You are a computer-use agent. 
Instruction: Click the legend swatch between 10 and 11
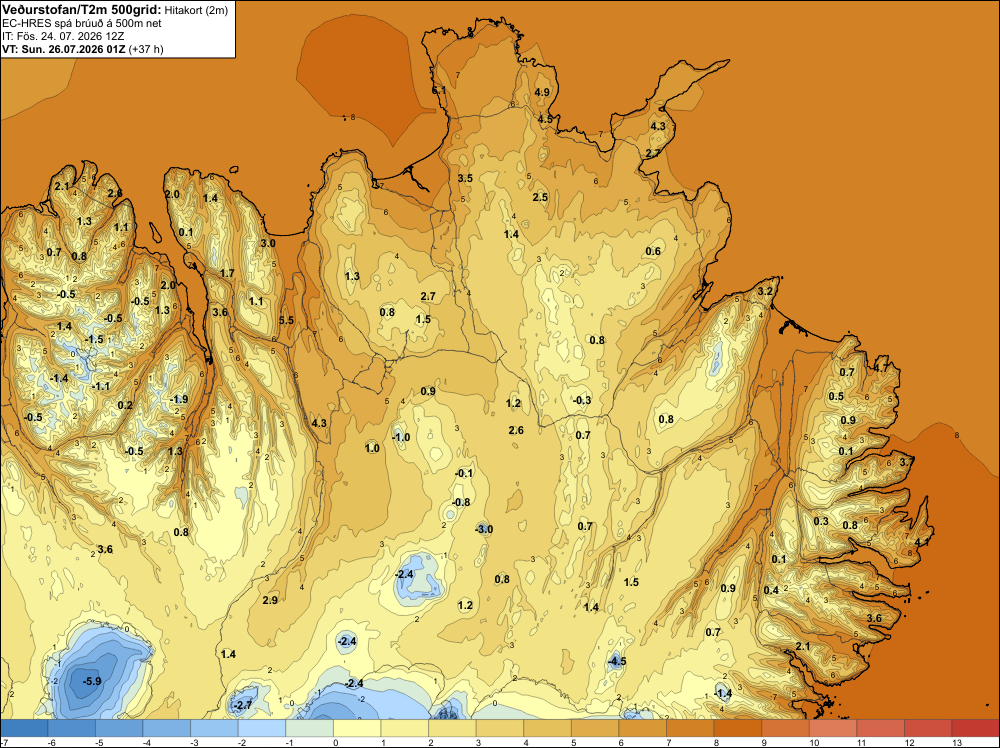834,728
